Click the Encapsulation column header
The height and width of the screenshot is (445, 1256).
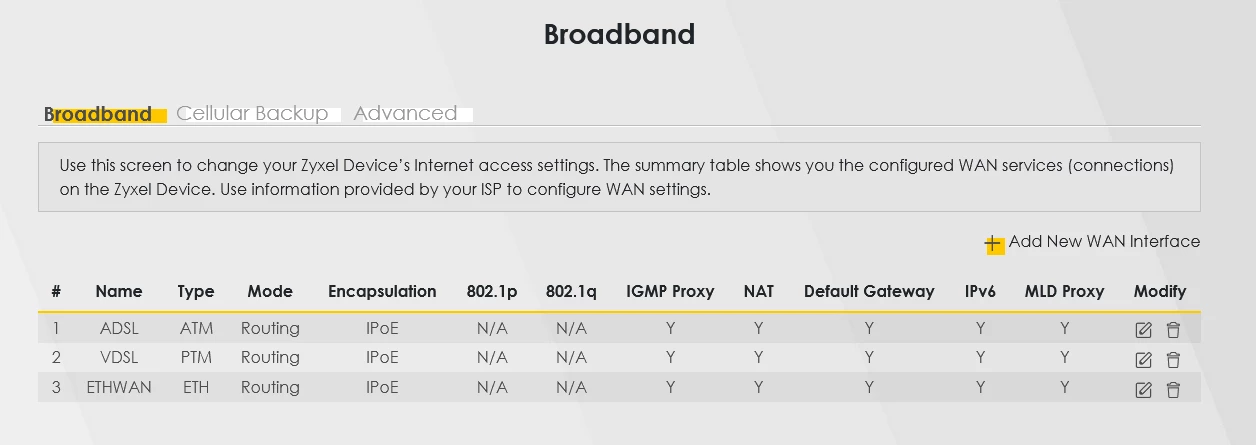pyautogui.click(x=382, y=292)
